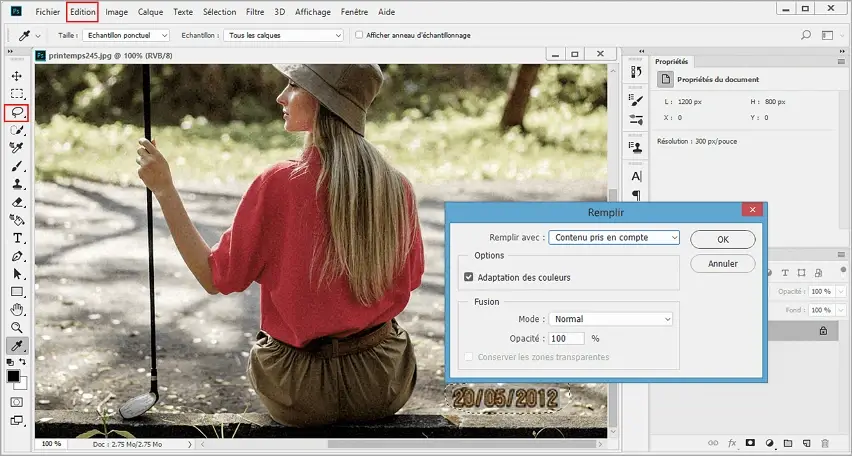Filter layers by shape toggle
Screen dimensions: 852x456
click(801, 272)
